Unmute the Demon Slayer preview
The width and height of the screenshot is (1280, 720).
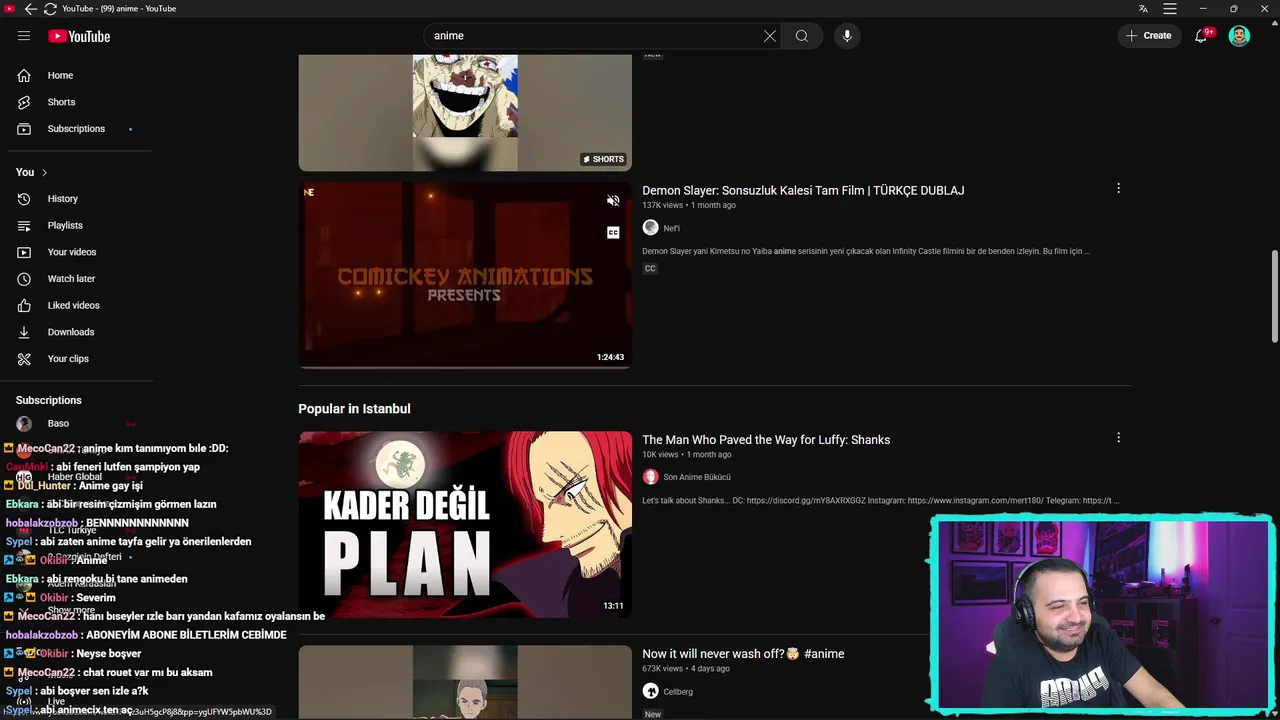(613, 201)
